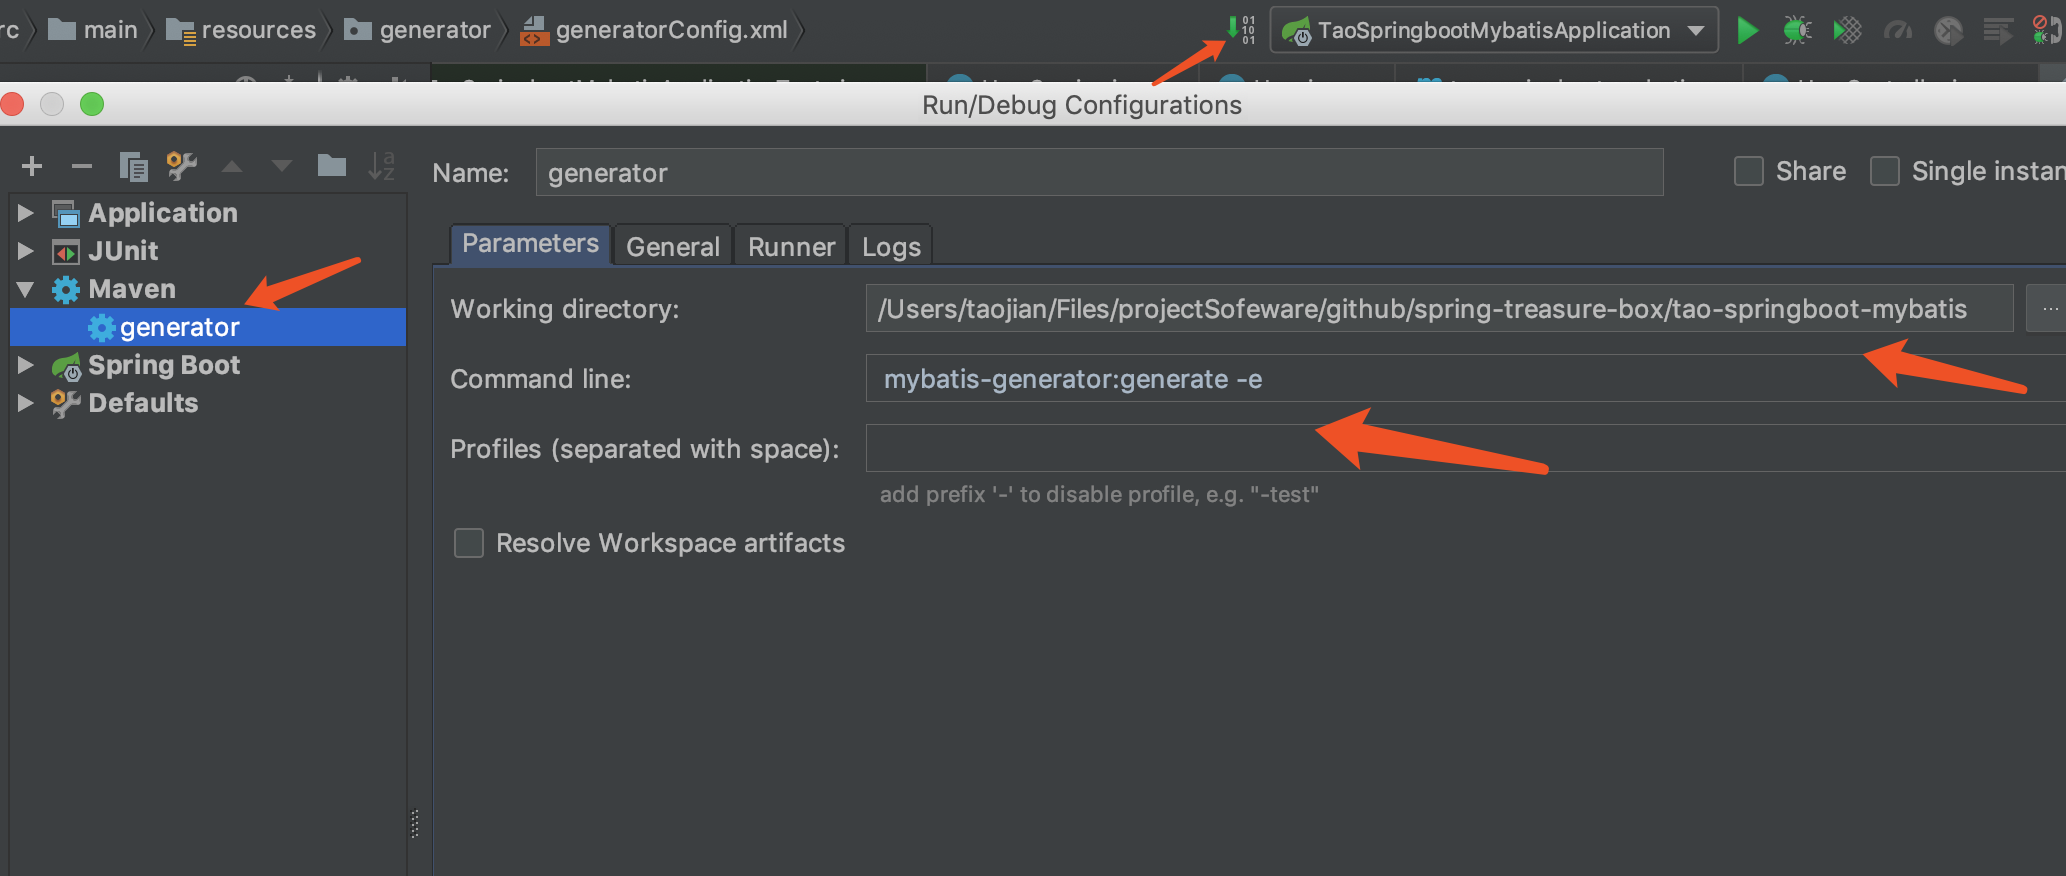Select the Defaults label in the tree
Viewport: 2066px width, 876px height.
pos(143,404)
